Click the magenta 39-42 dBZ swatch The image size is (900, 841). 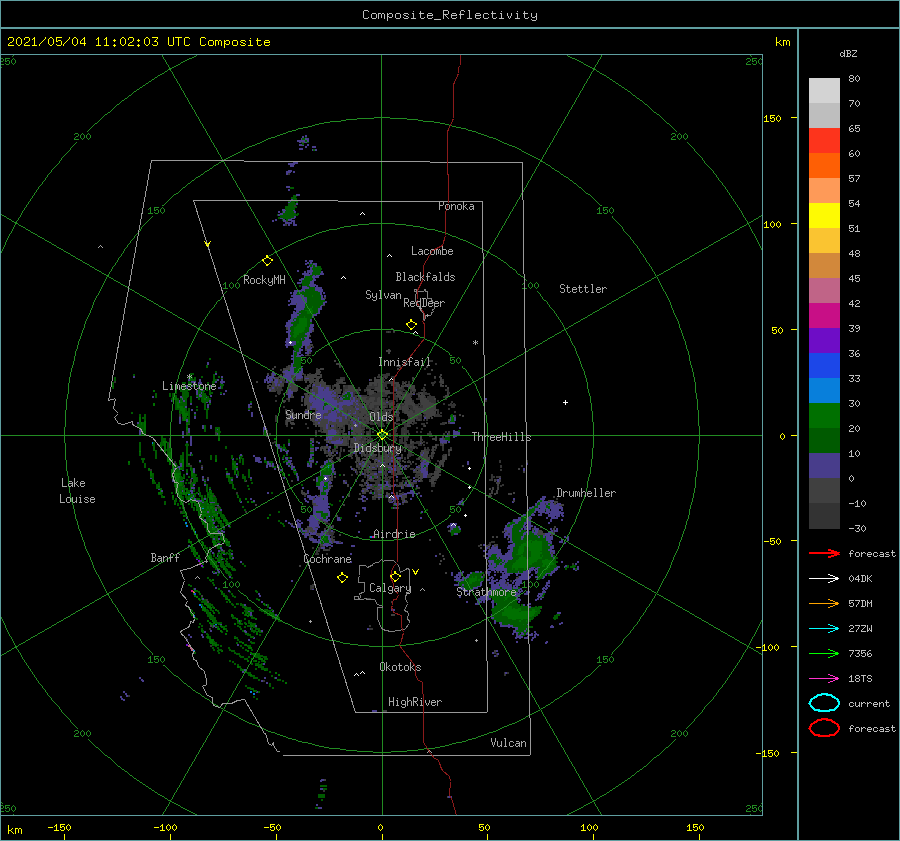pyautogui.click(x=824, y=316)
